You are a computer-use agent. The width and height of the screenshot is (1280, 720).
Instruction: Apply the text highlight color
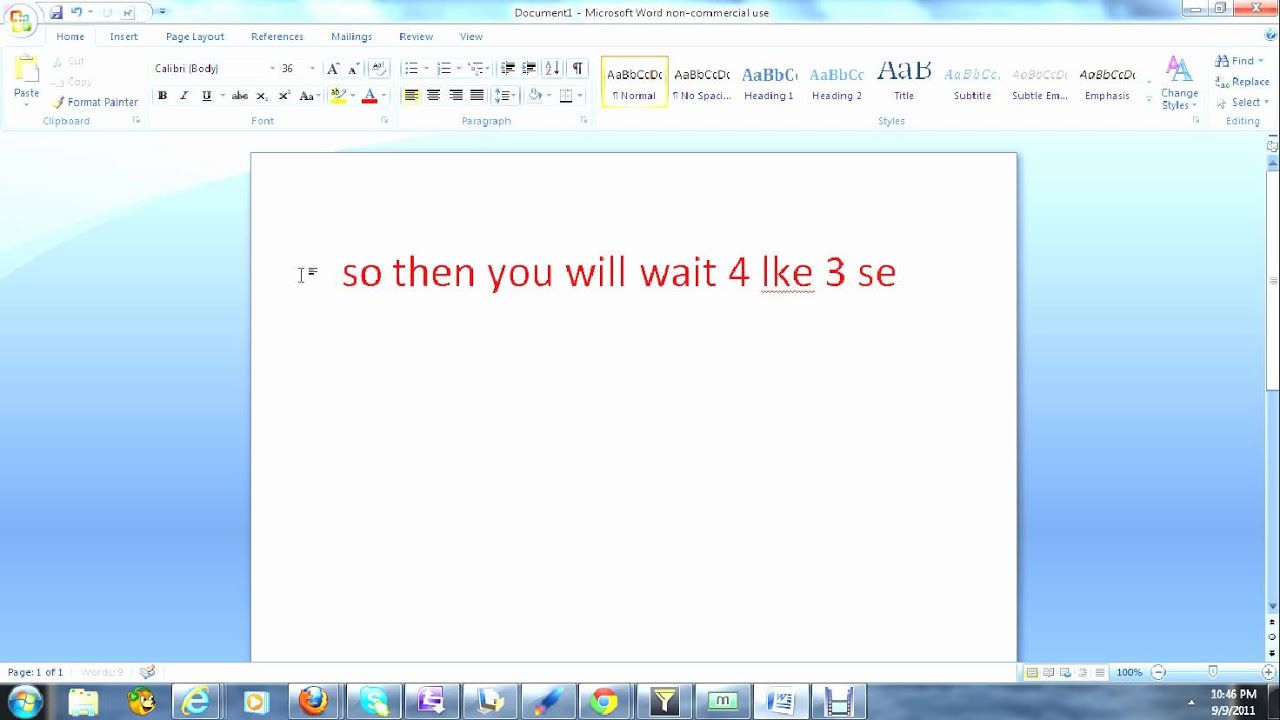click(x=338, y=96)
